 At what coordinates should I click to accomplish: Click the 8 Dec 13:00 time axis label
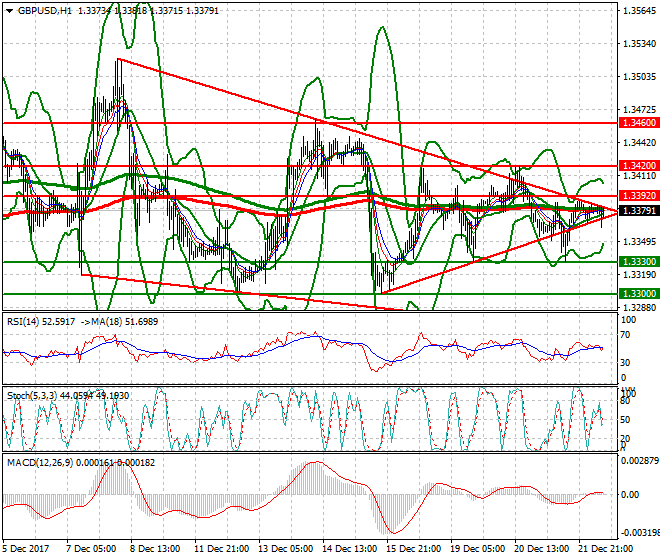pyautogui.click(x=155, y=549)
